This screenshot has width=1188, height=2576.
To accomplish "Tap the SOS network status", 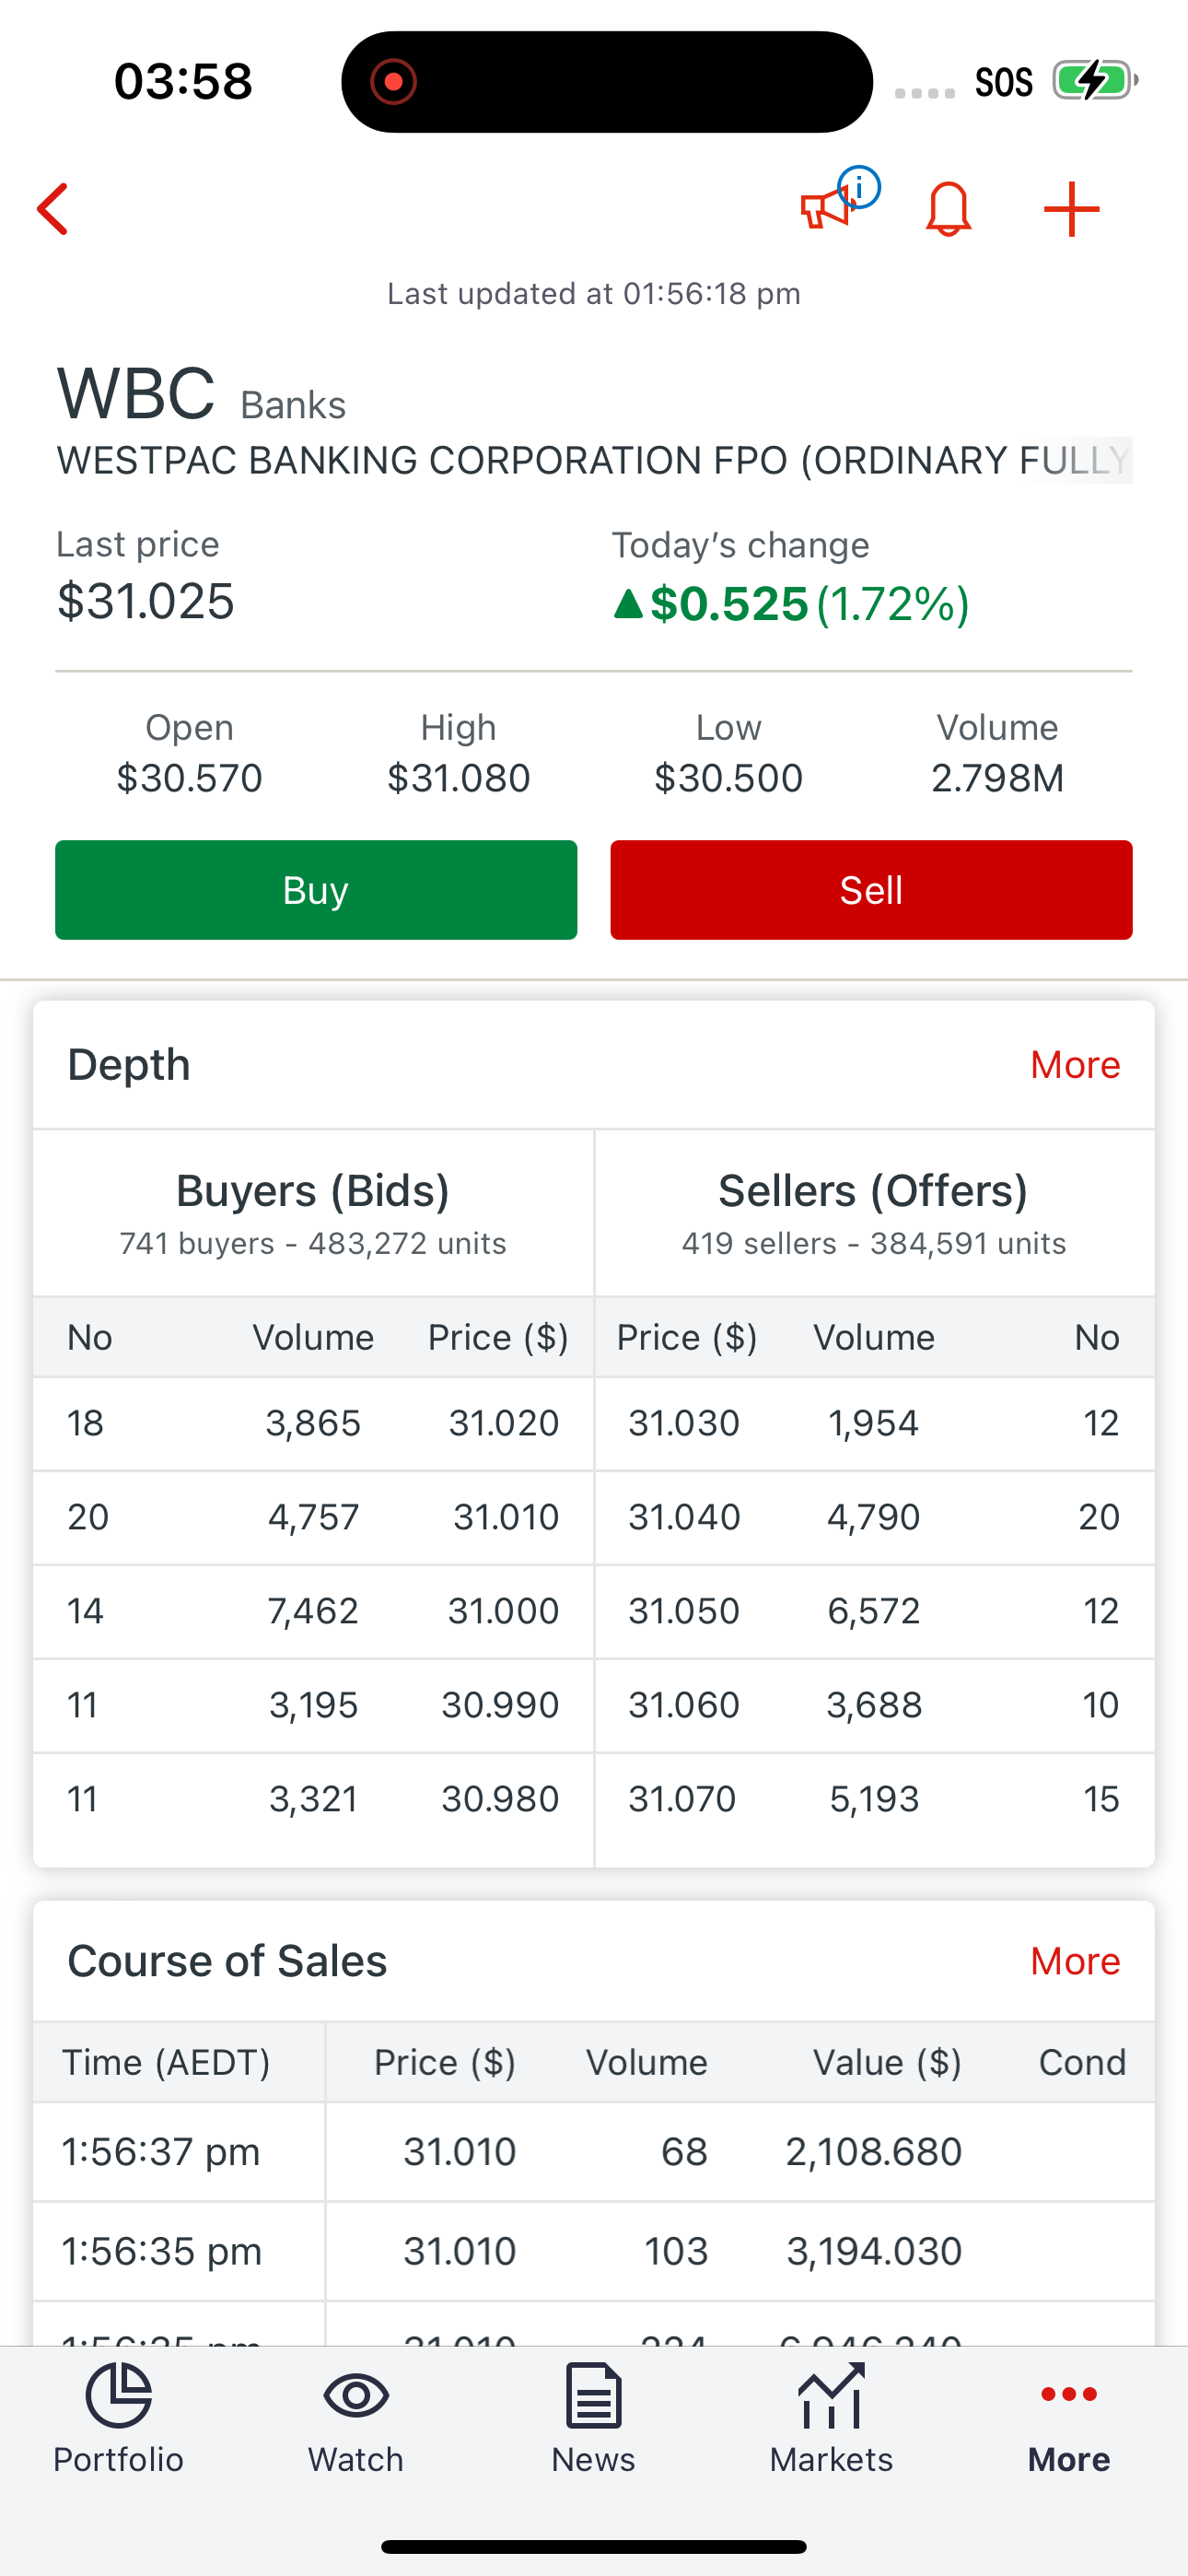I will pyautogui.click(x=1003, y=82).
